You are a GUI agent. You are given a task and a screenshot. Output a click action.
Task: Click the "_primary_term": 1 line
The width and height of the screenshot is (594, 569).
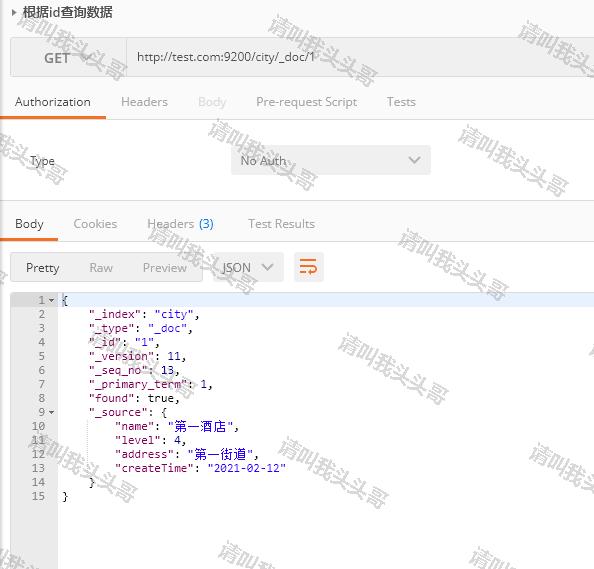point(151,385)
